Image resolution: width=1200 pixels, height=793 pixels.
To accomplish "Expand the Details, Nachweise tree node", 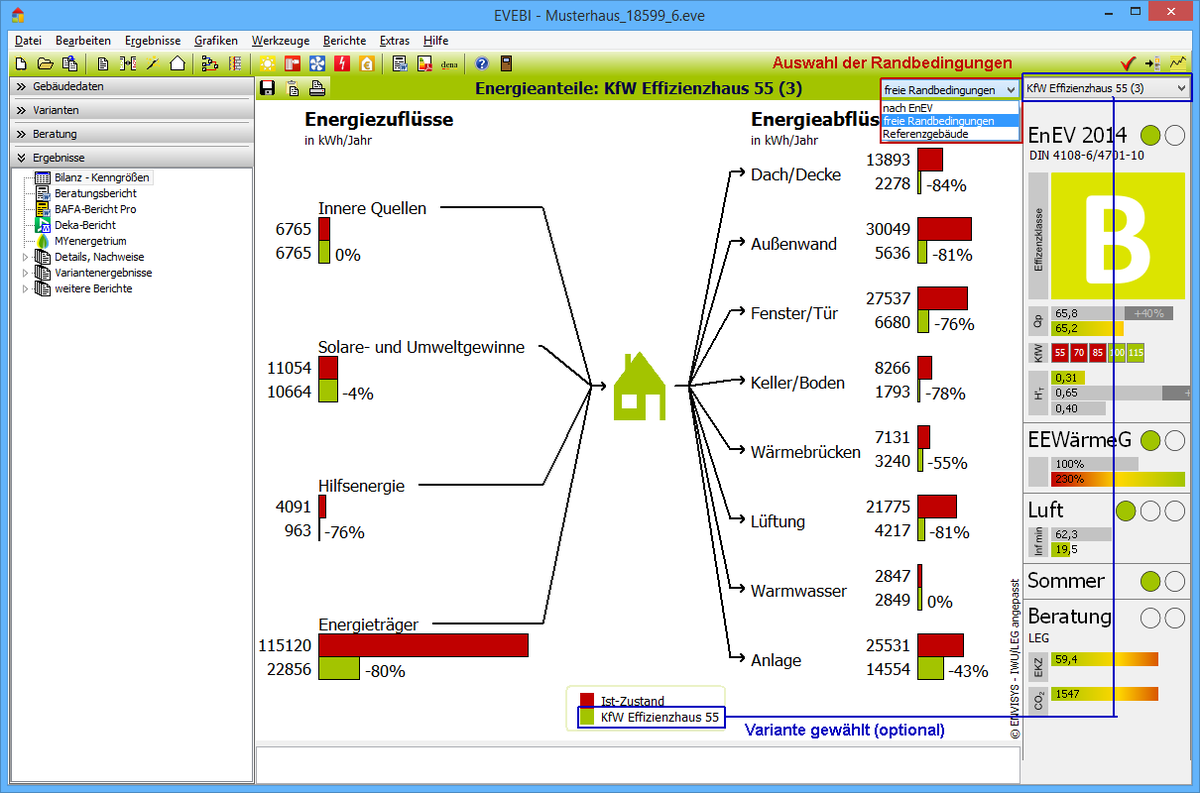I will click(x=25, y=257).
